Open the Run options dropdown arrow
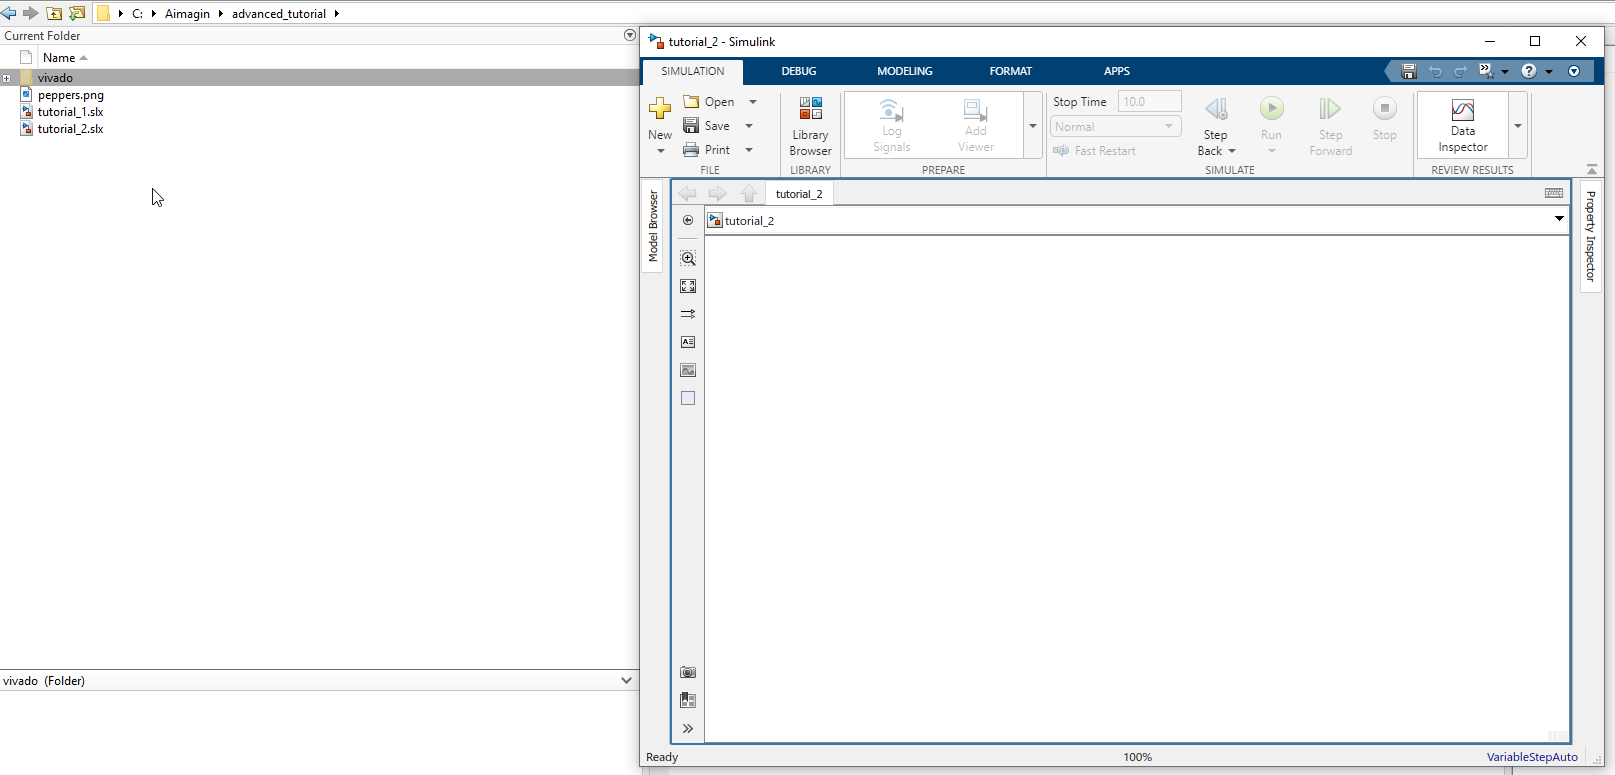 (1271, 151)
